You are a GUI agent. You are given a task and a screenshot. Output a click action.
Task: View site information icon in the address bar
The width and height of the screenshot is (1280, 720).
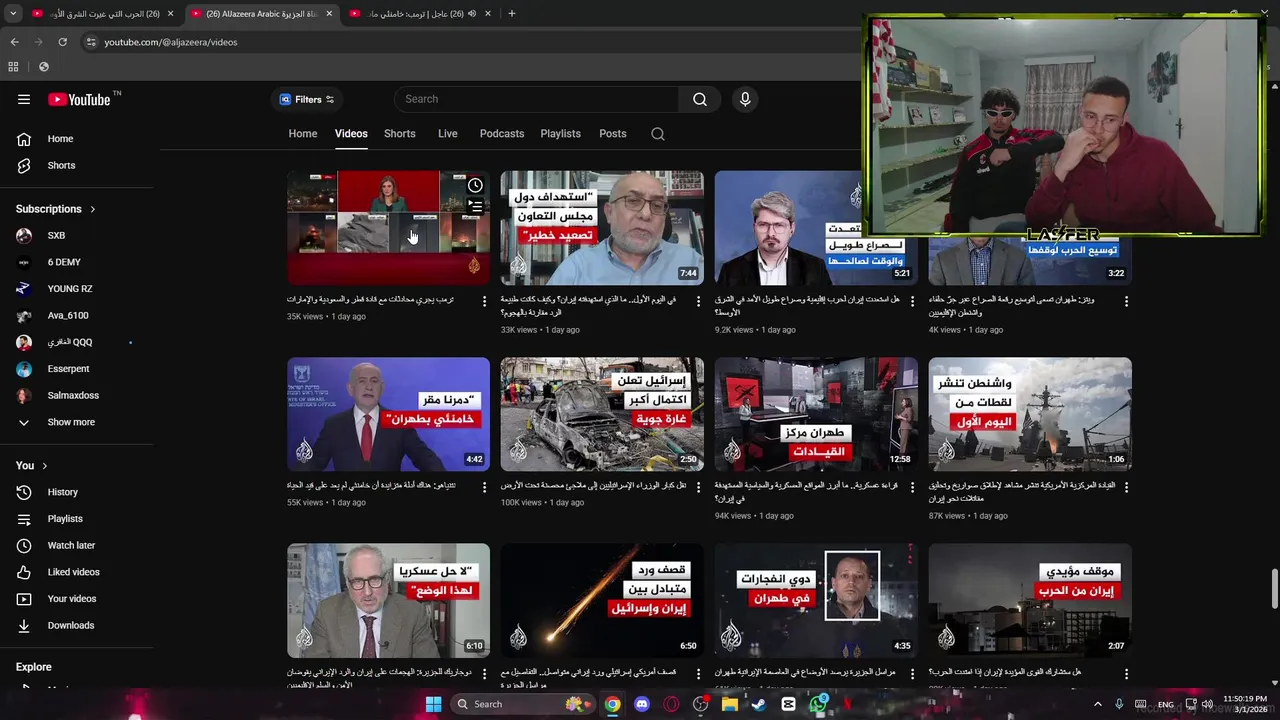(91, 42)
